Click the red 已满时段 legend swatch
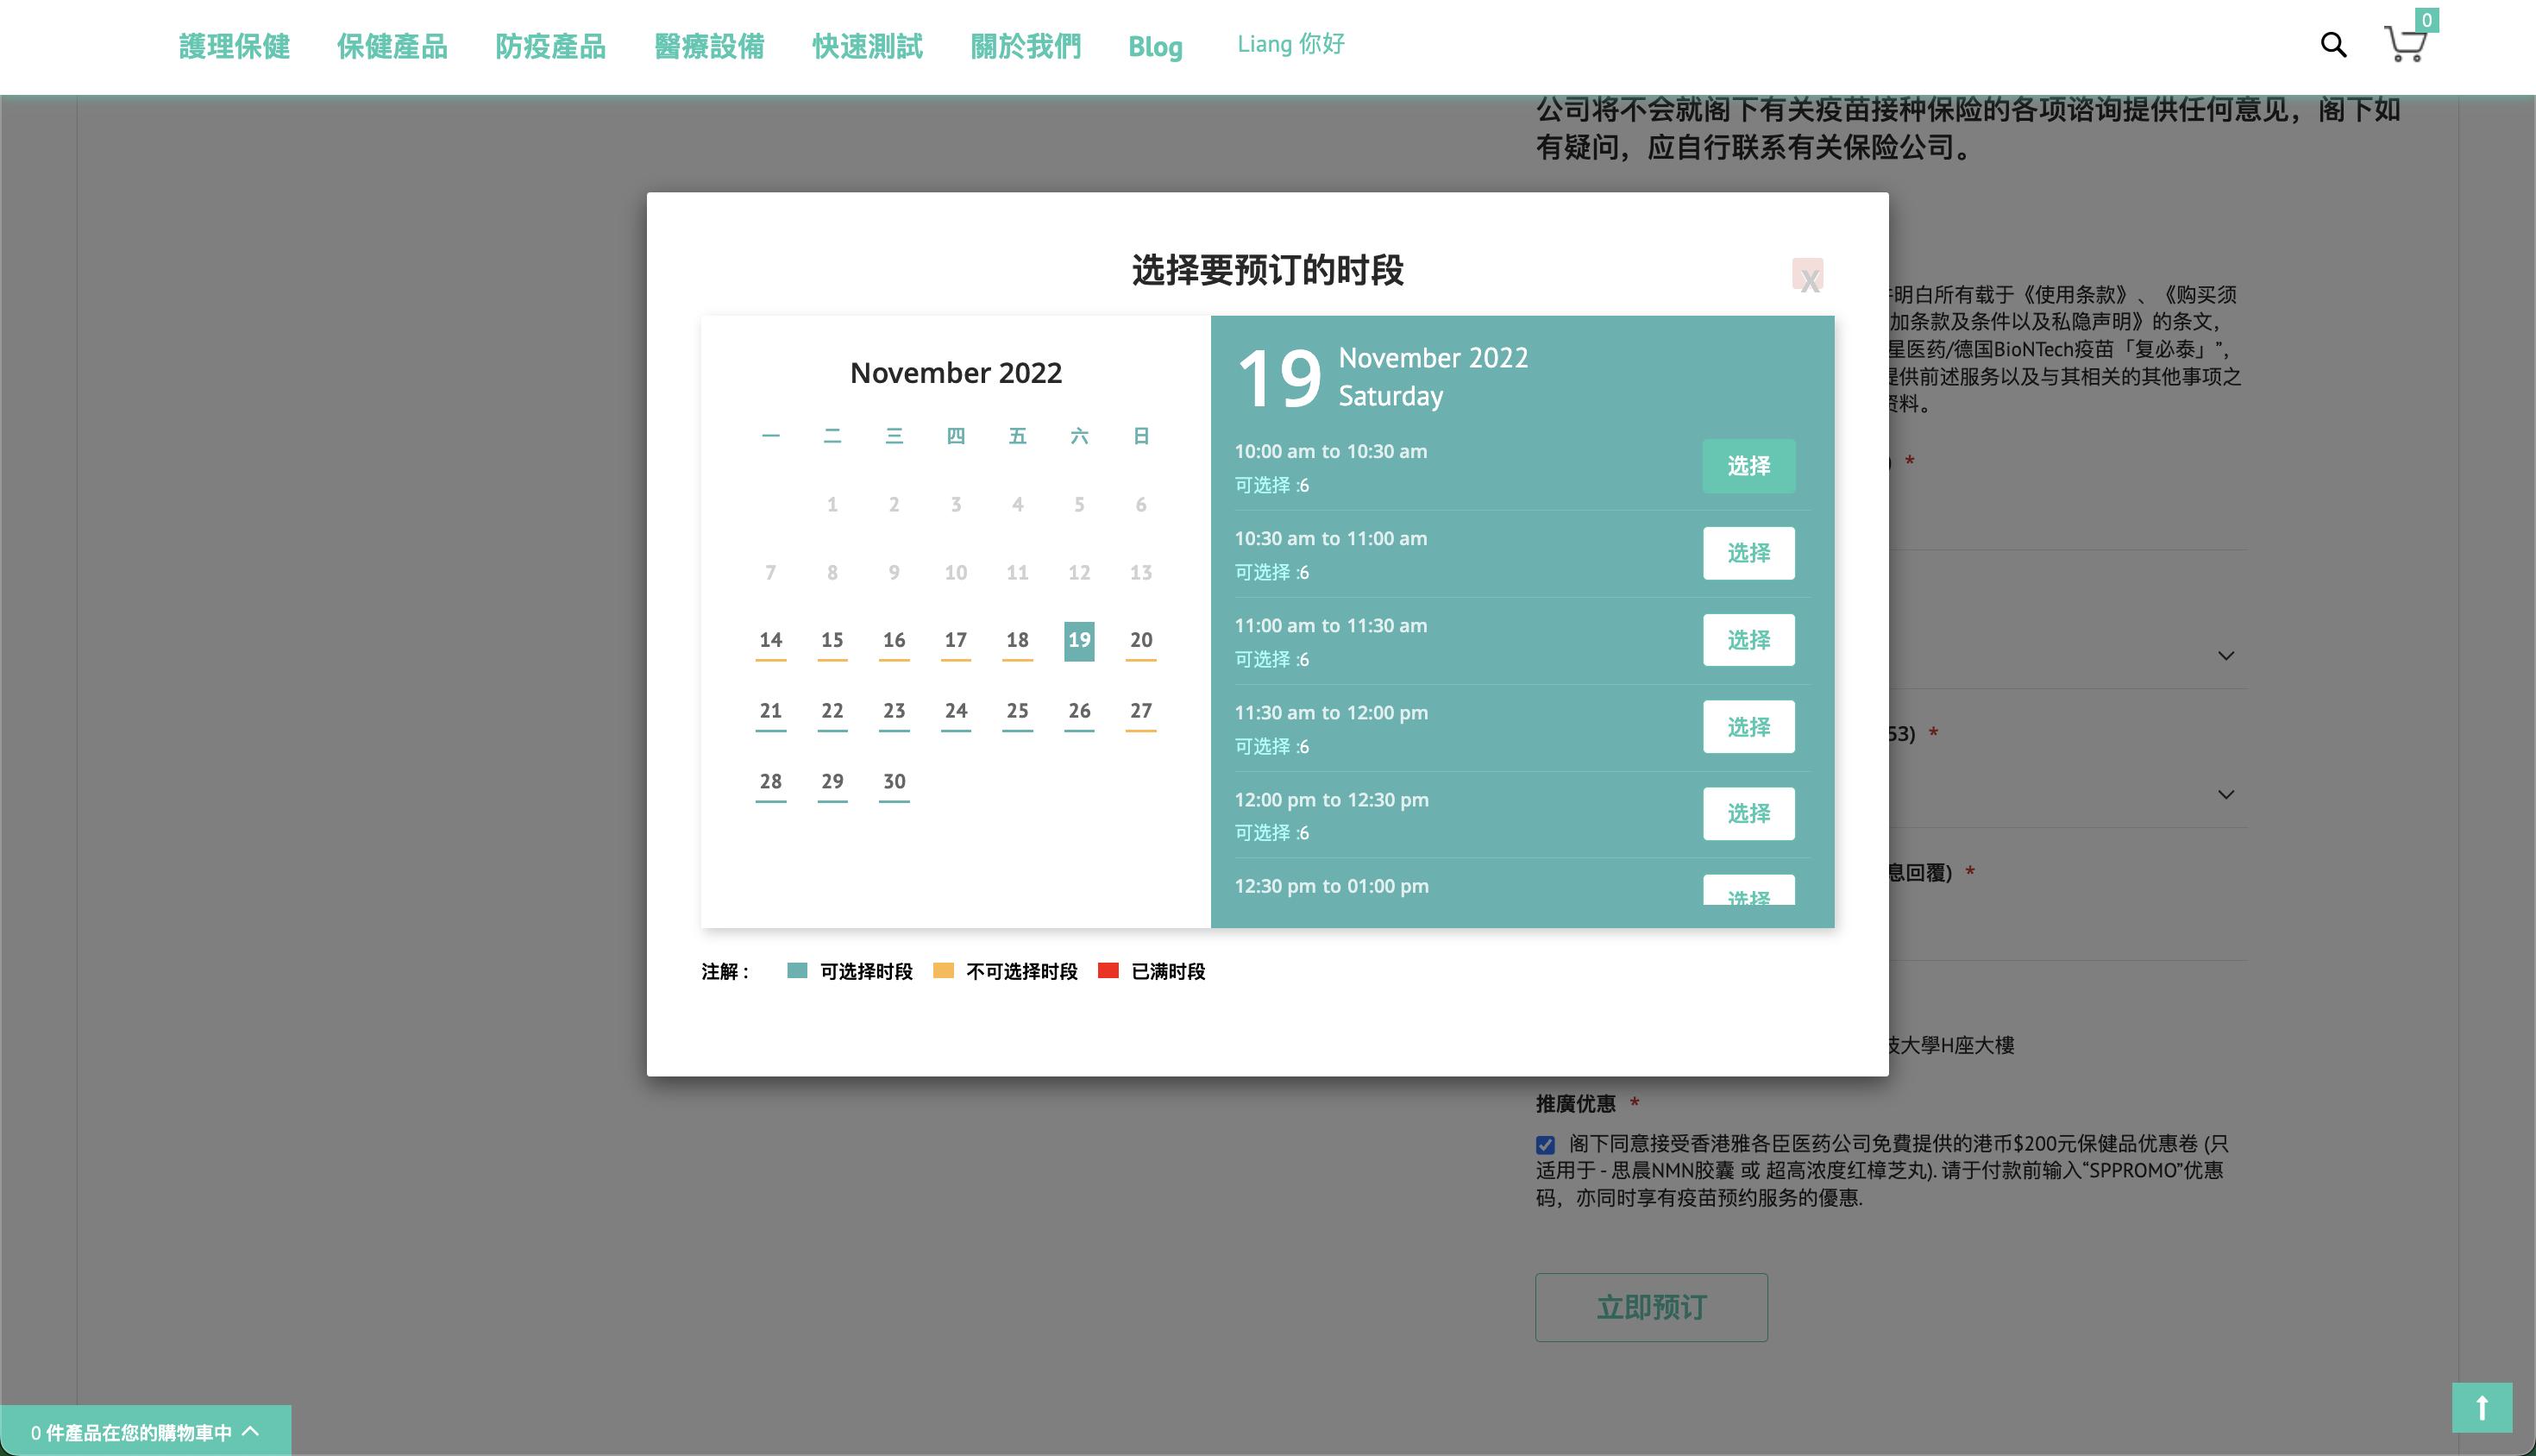2536x1456 pixels. tap(1108, 971)
